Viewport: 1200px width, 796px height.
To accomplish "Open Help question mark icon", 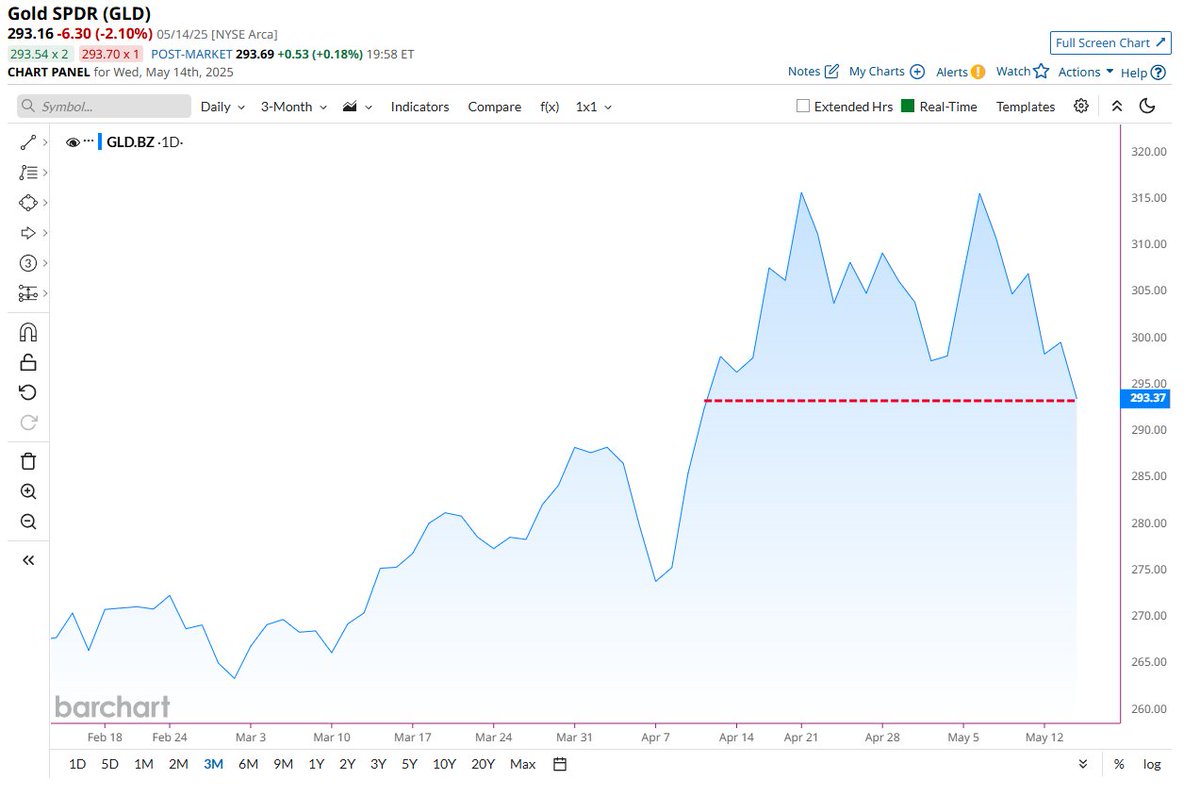I will click(1158, 72).
